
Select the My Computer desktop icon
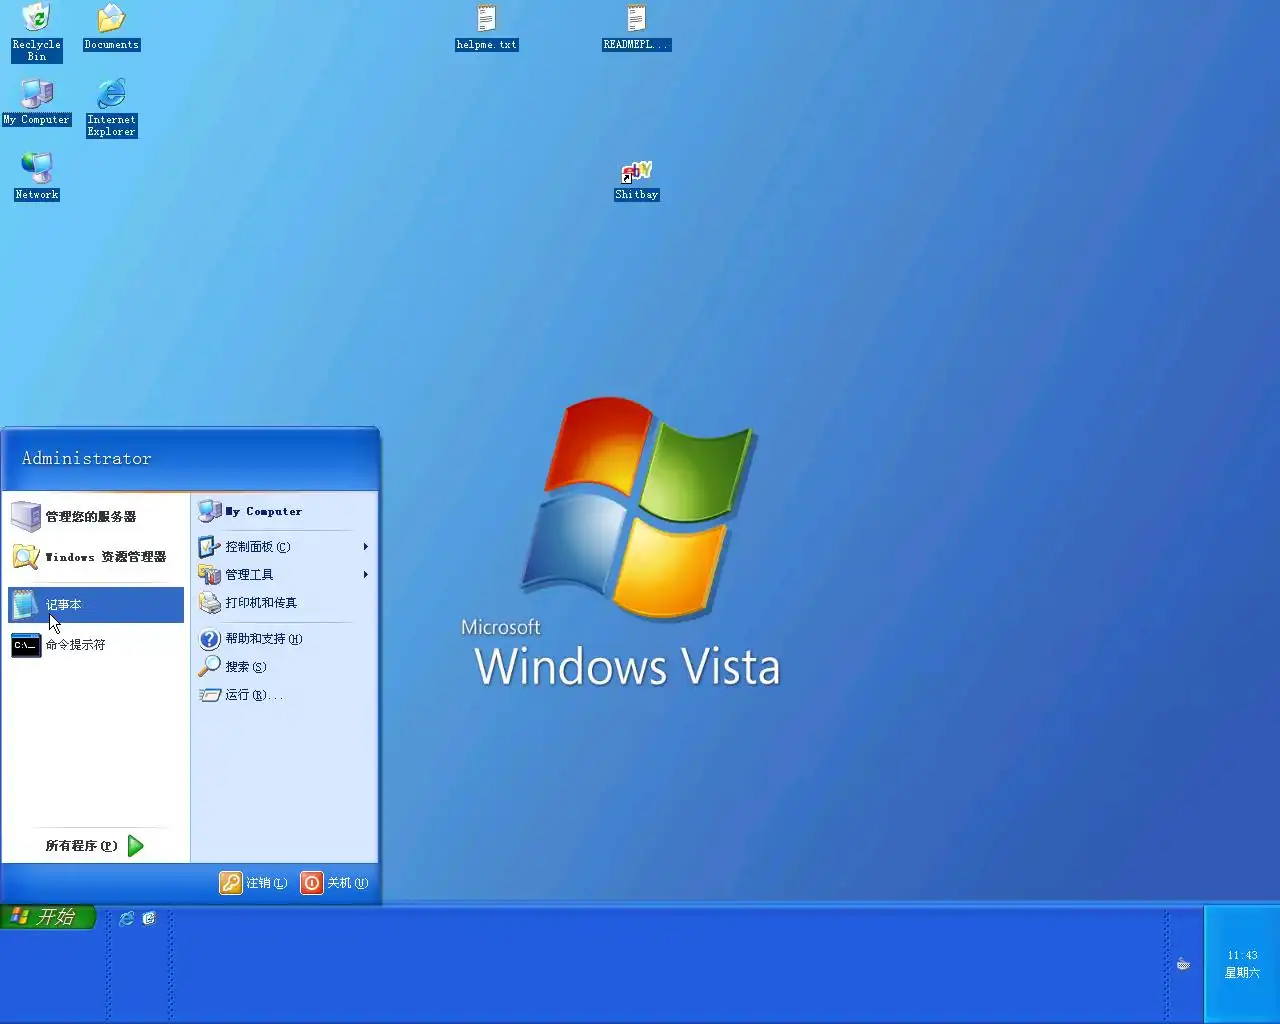click(x=37, y=101)
